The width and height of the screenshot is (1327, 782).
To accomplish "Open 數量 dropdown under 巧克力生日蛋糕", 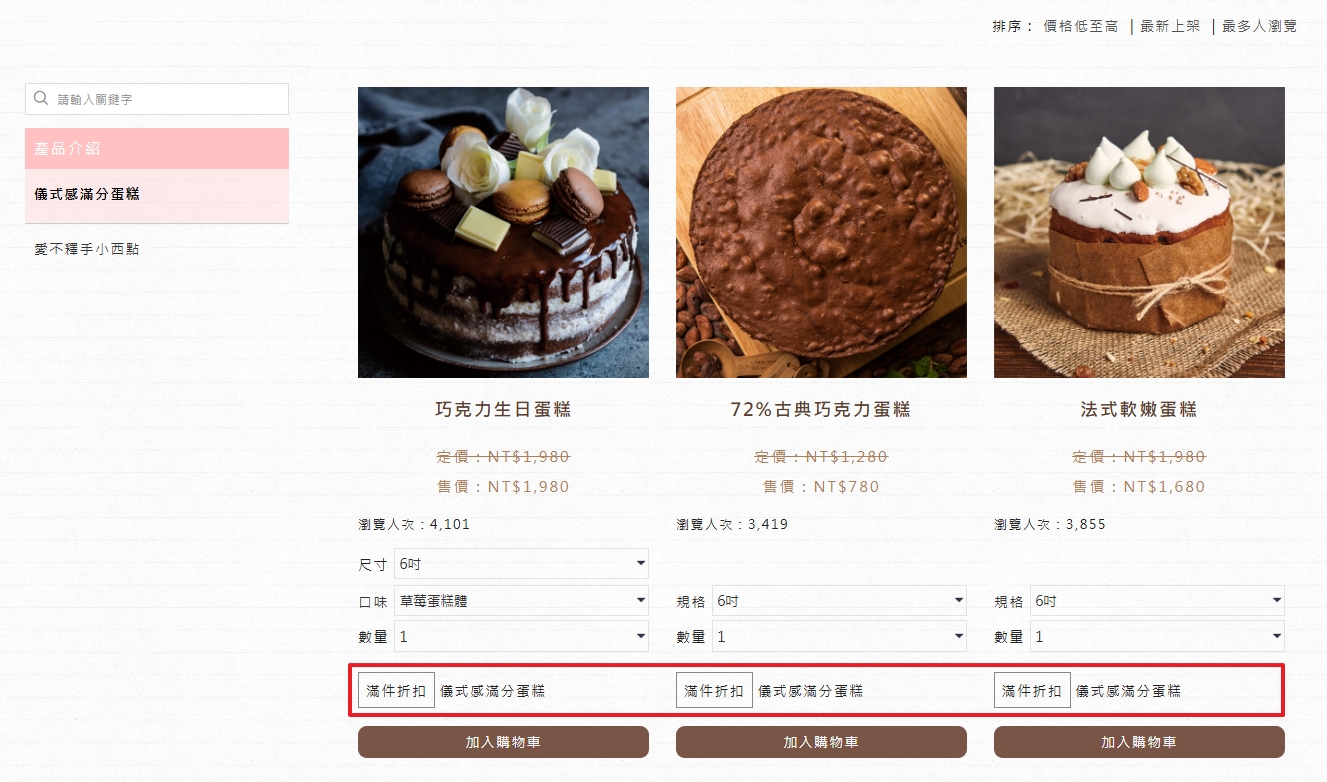I will 521,636.
